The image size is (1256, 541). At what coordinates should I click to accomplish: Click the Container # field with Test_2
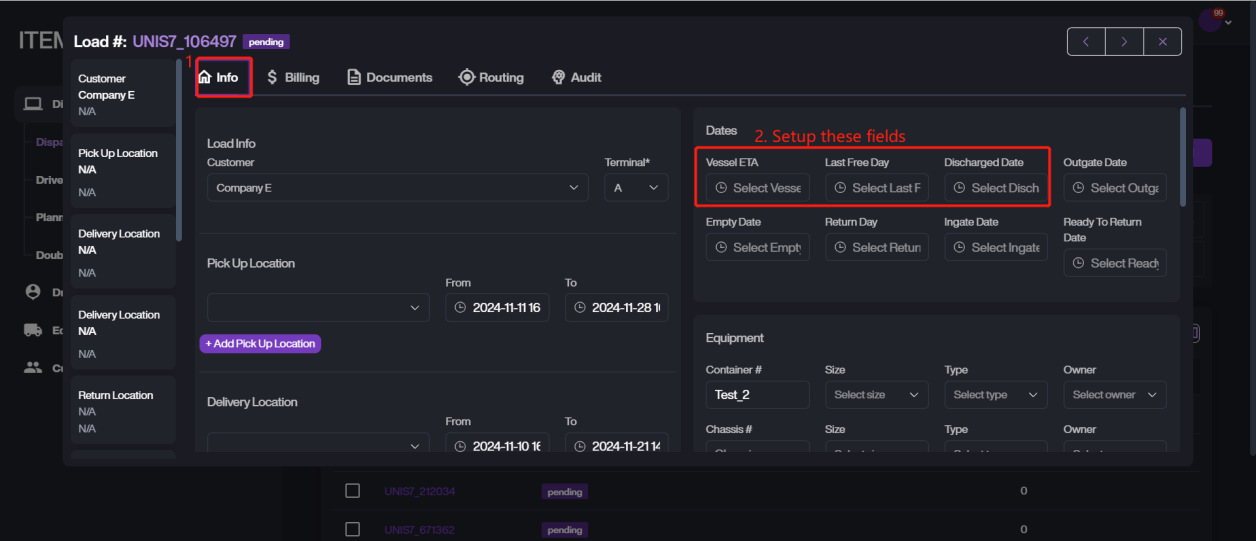(x=757, y=395)
